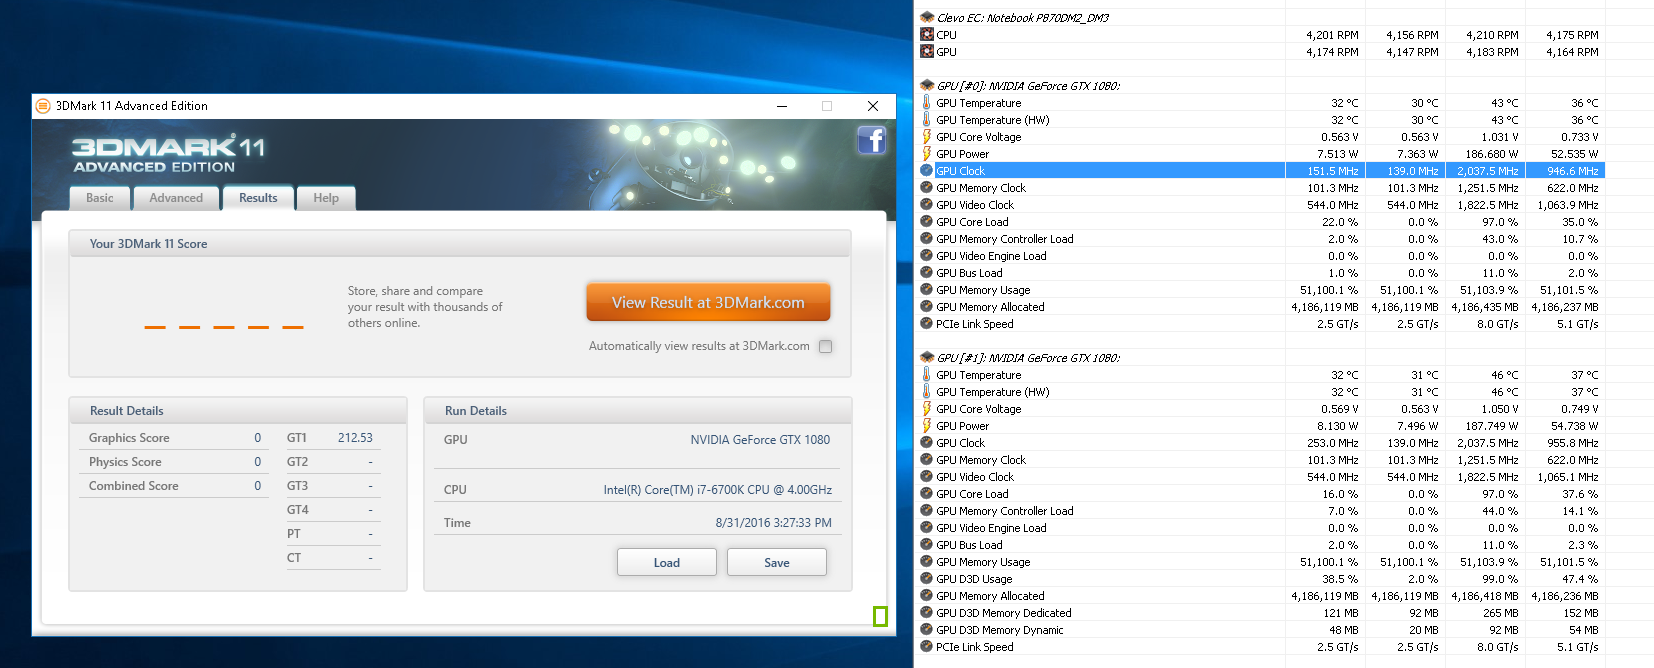
Task: Click the 946.6 MHz average GPU Clock value
Action: click(1573, 171)
